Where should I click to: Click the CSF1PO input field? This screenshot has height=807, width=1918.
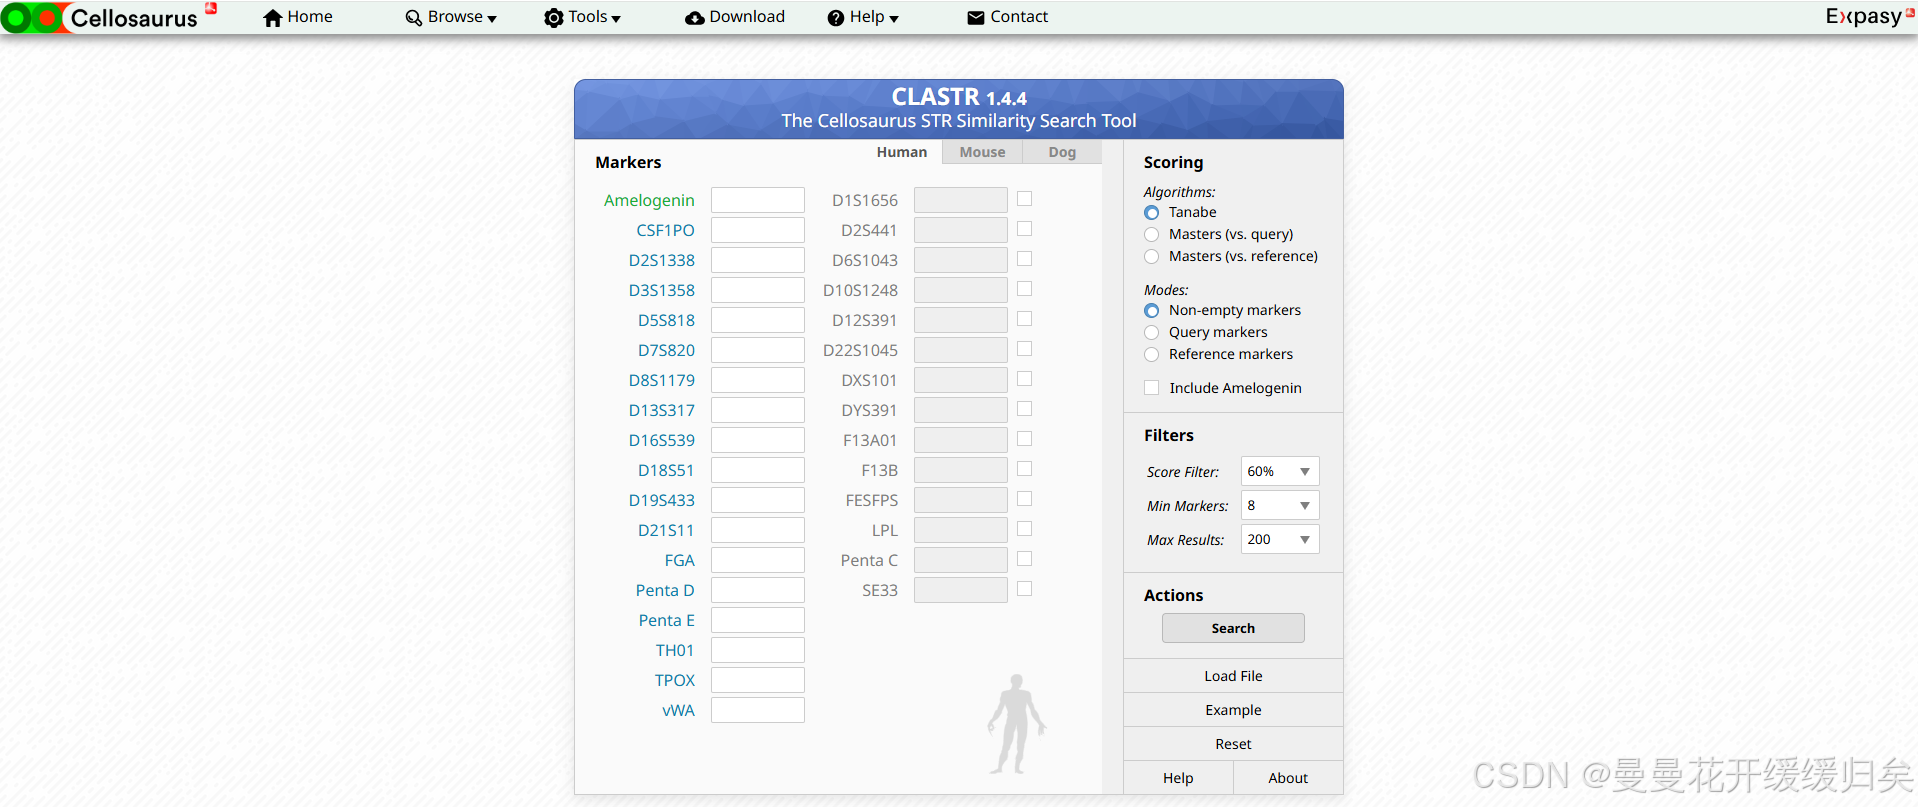click(x=758, y=230)
